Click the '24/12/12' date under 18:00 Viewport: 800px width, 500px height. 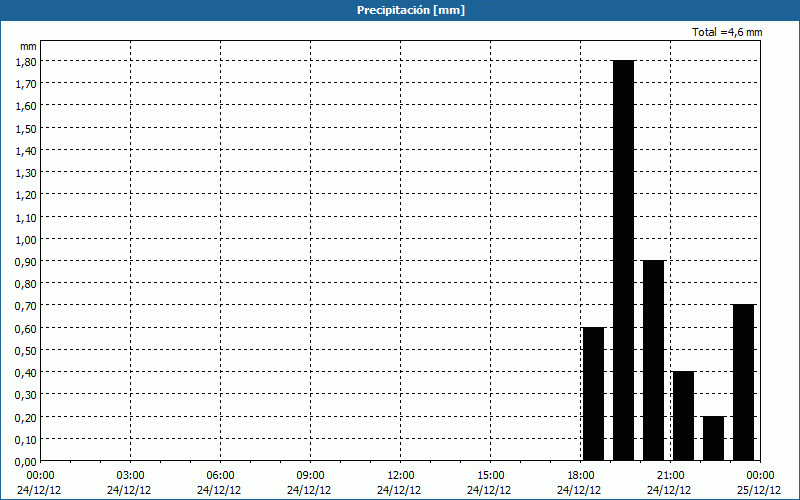579,490
